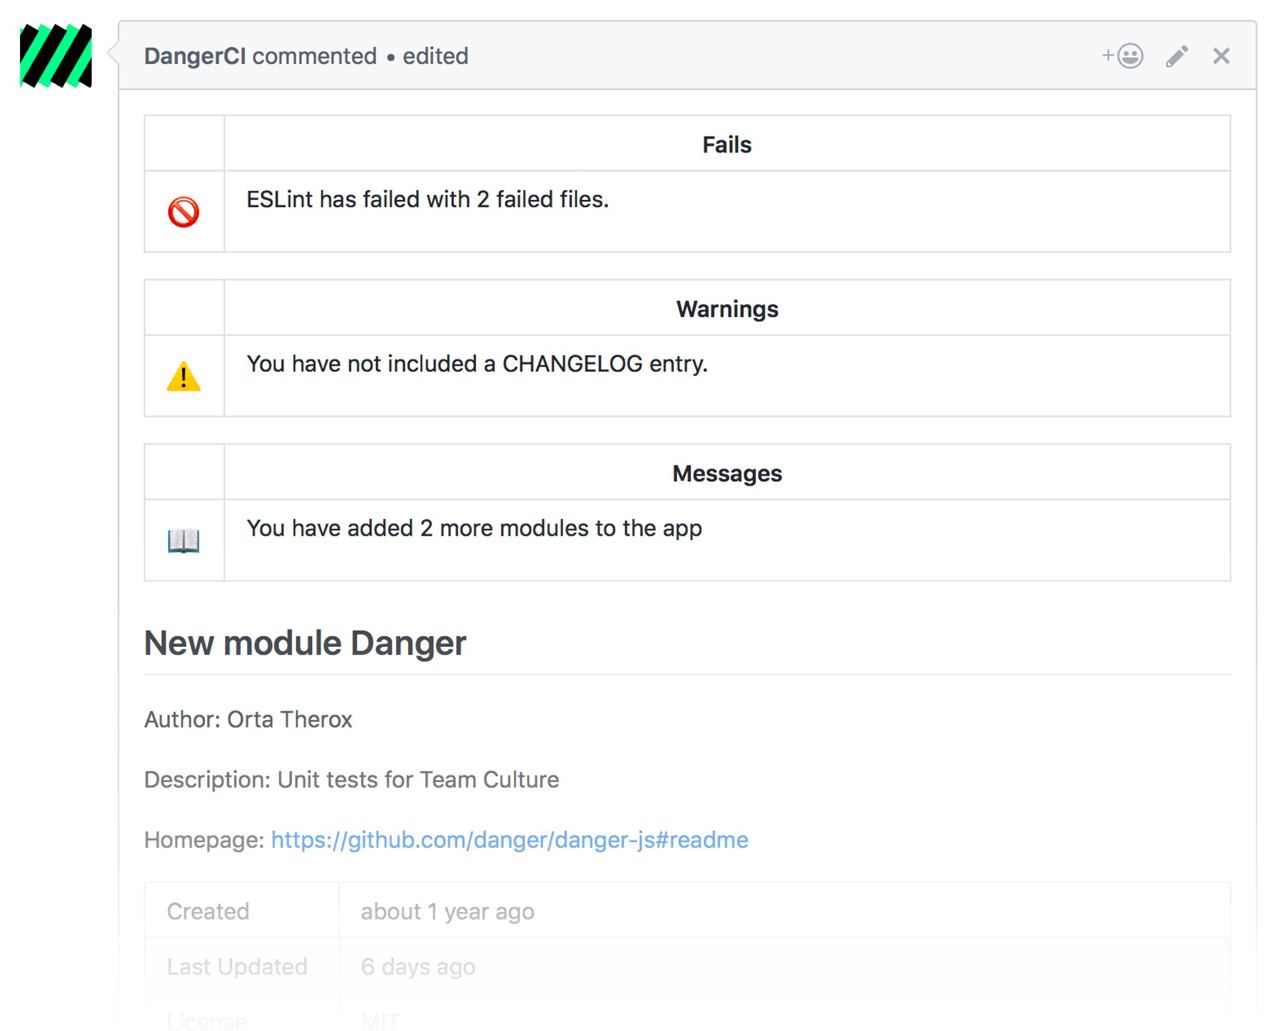Click the red no-entry fail icon

(184, 212)
